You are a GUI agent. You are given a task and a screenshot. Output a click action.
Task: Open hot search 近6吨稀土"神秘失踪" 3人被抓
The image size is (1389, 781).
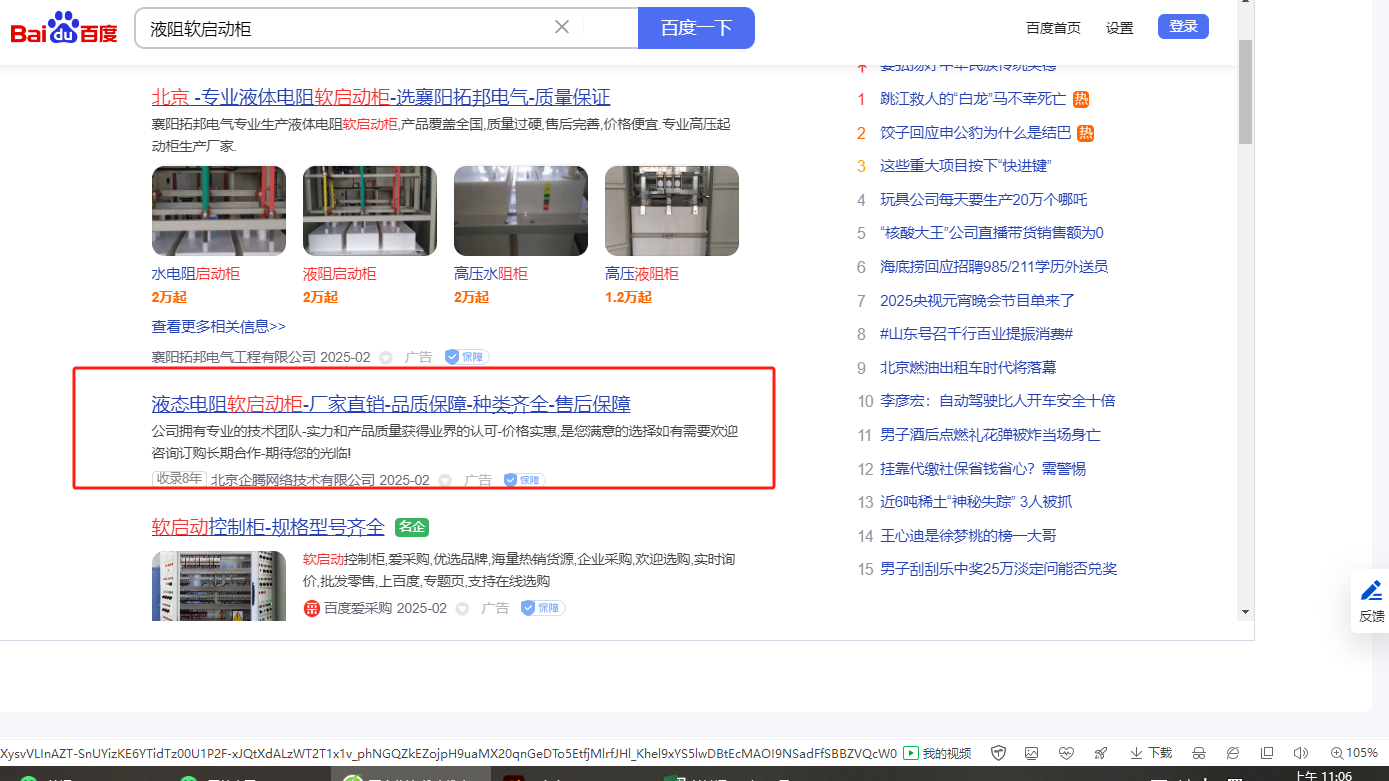point(976,502)
